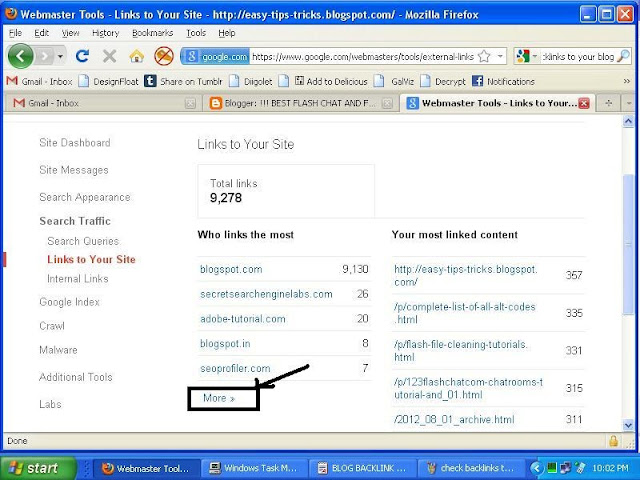Image resolution: width=640 pixels, height=480 pixels.
Task: Click the seoprofiler.com link
Action: [x=235, y=368]
